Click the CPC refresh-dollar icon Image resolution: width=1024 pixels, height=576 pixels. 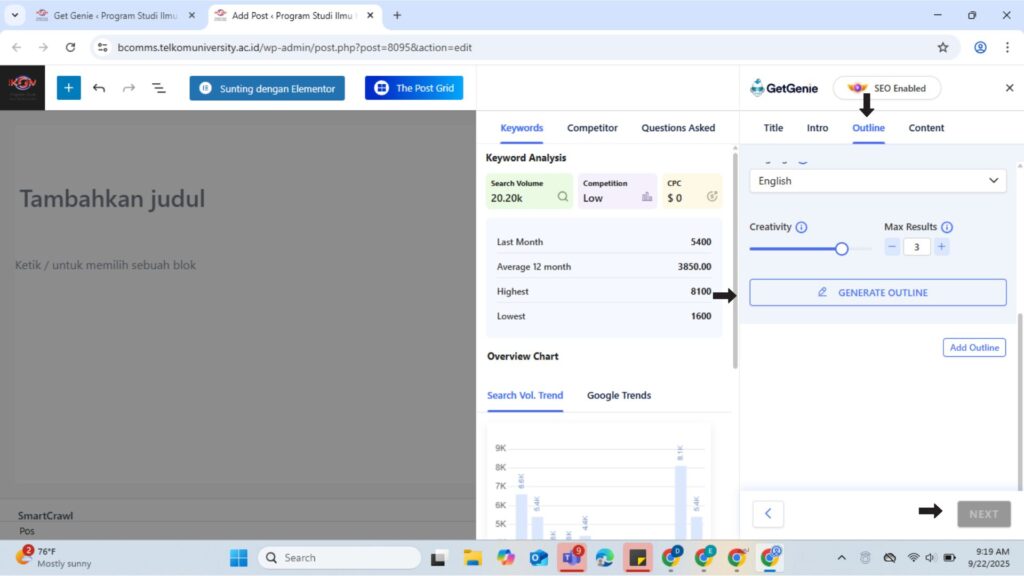(x=712, y=196)
